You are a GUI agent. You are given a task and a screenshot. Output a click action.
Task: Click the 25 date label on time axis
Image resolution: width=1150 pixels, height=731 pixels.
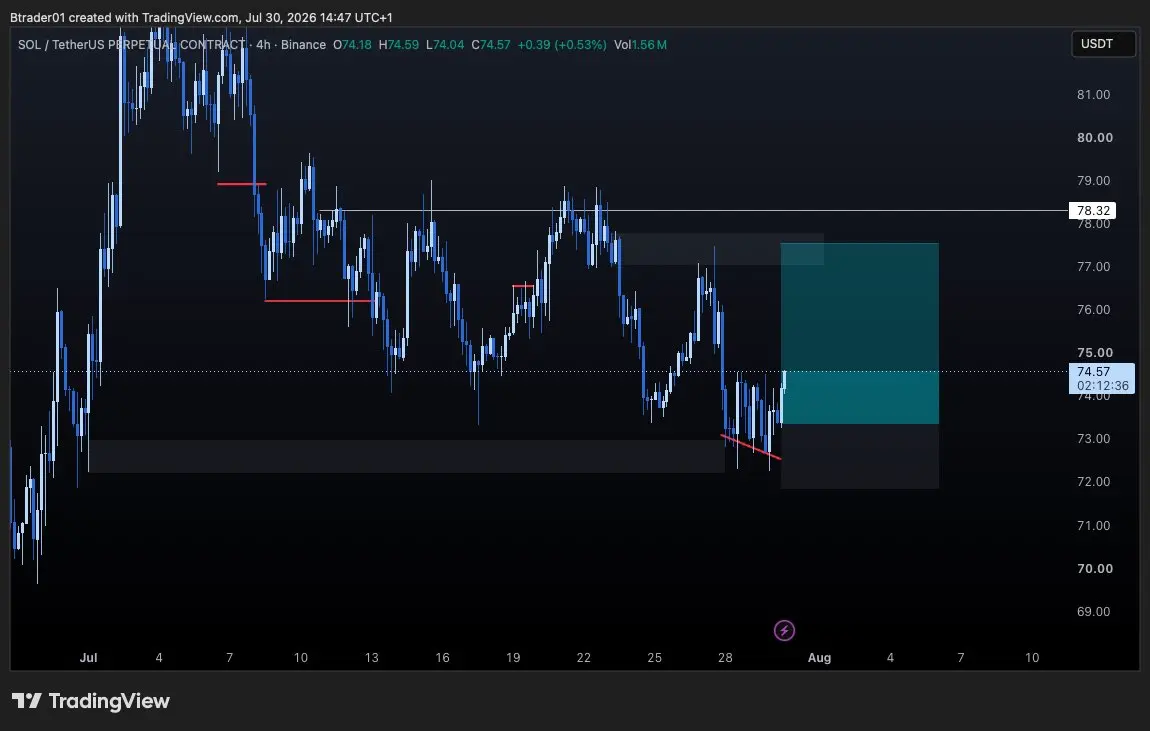tap(654, 658)
